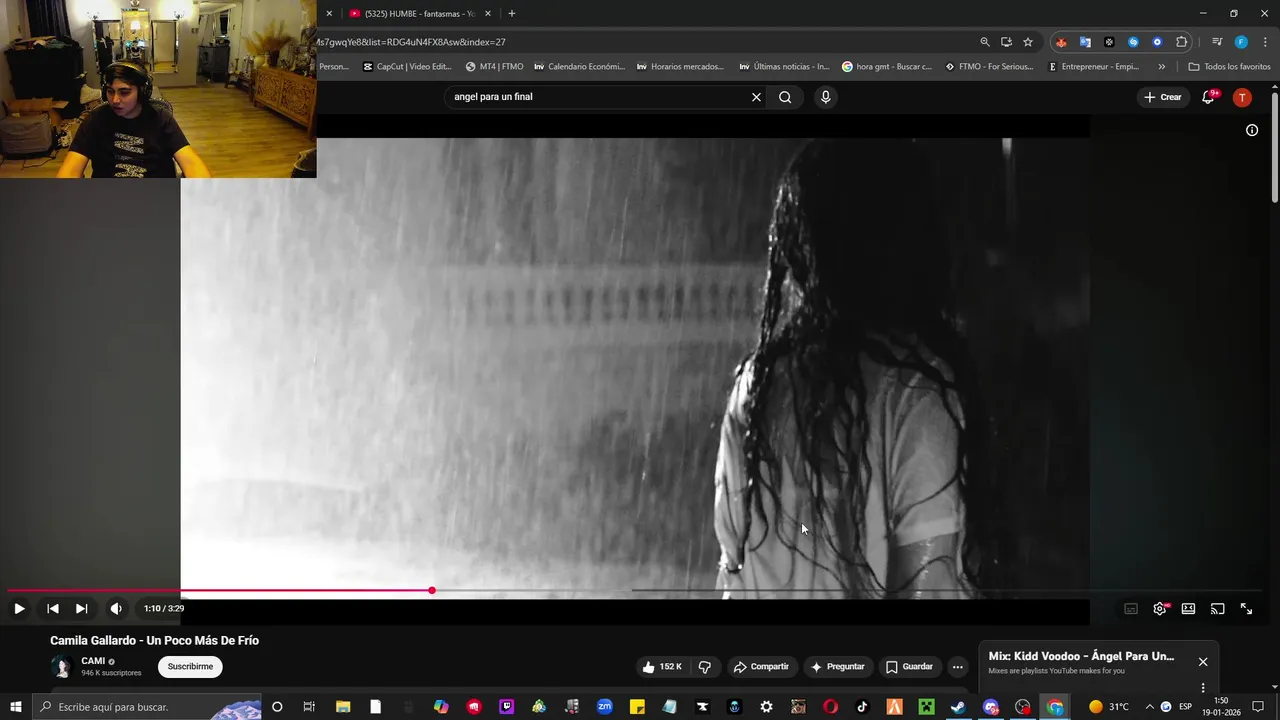Go to the previous video in playlist

click(53, 608)
